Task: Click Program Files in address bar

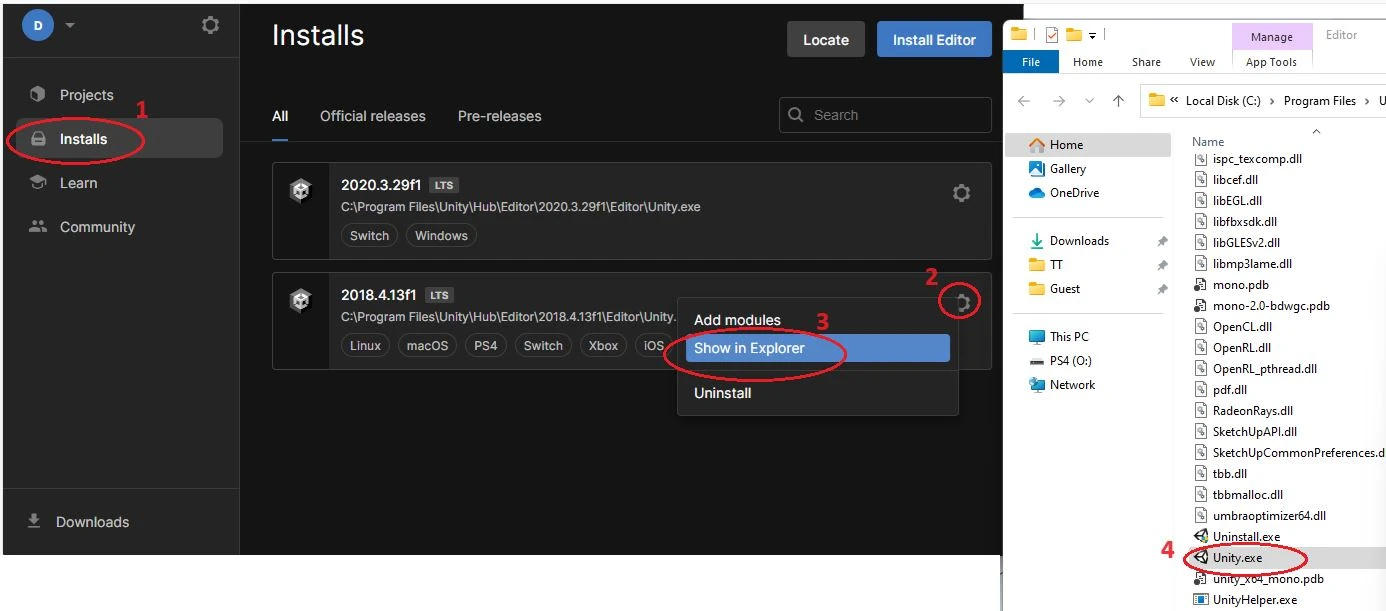Action: pos(1320,101)
